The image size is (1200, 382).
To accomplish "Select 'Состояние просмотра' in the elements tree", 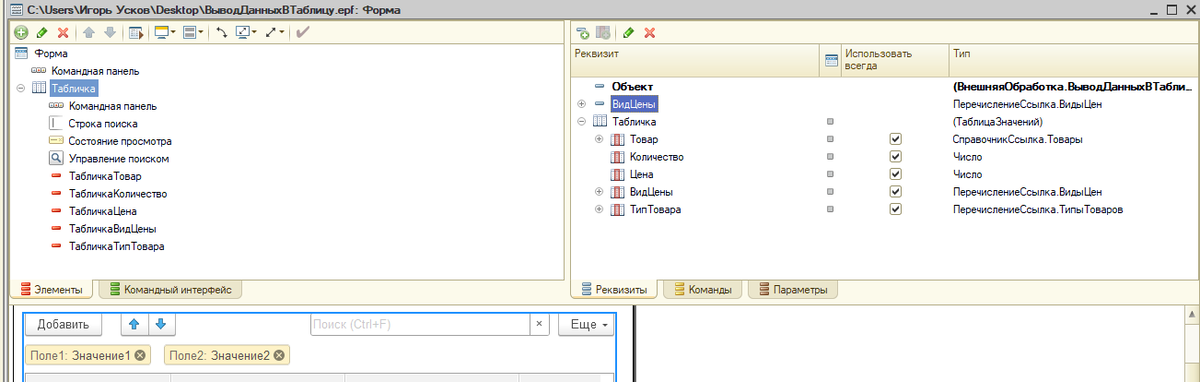I will pos(120,141).
